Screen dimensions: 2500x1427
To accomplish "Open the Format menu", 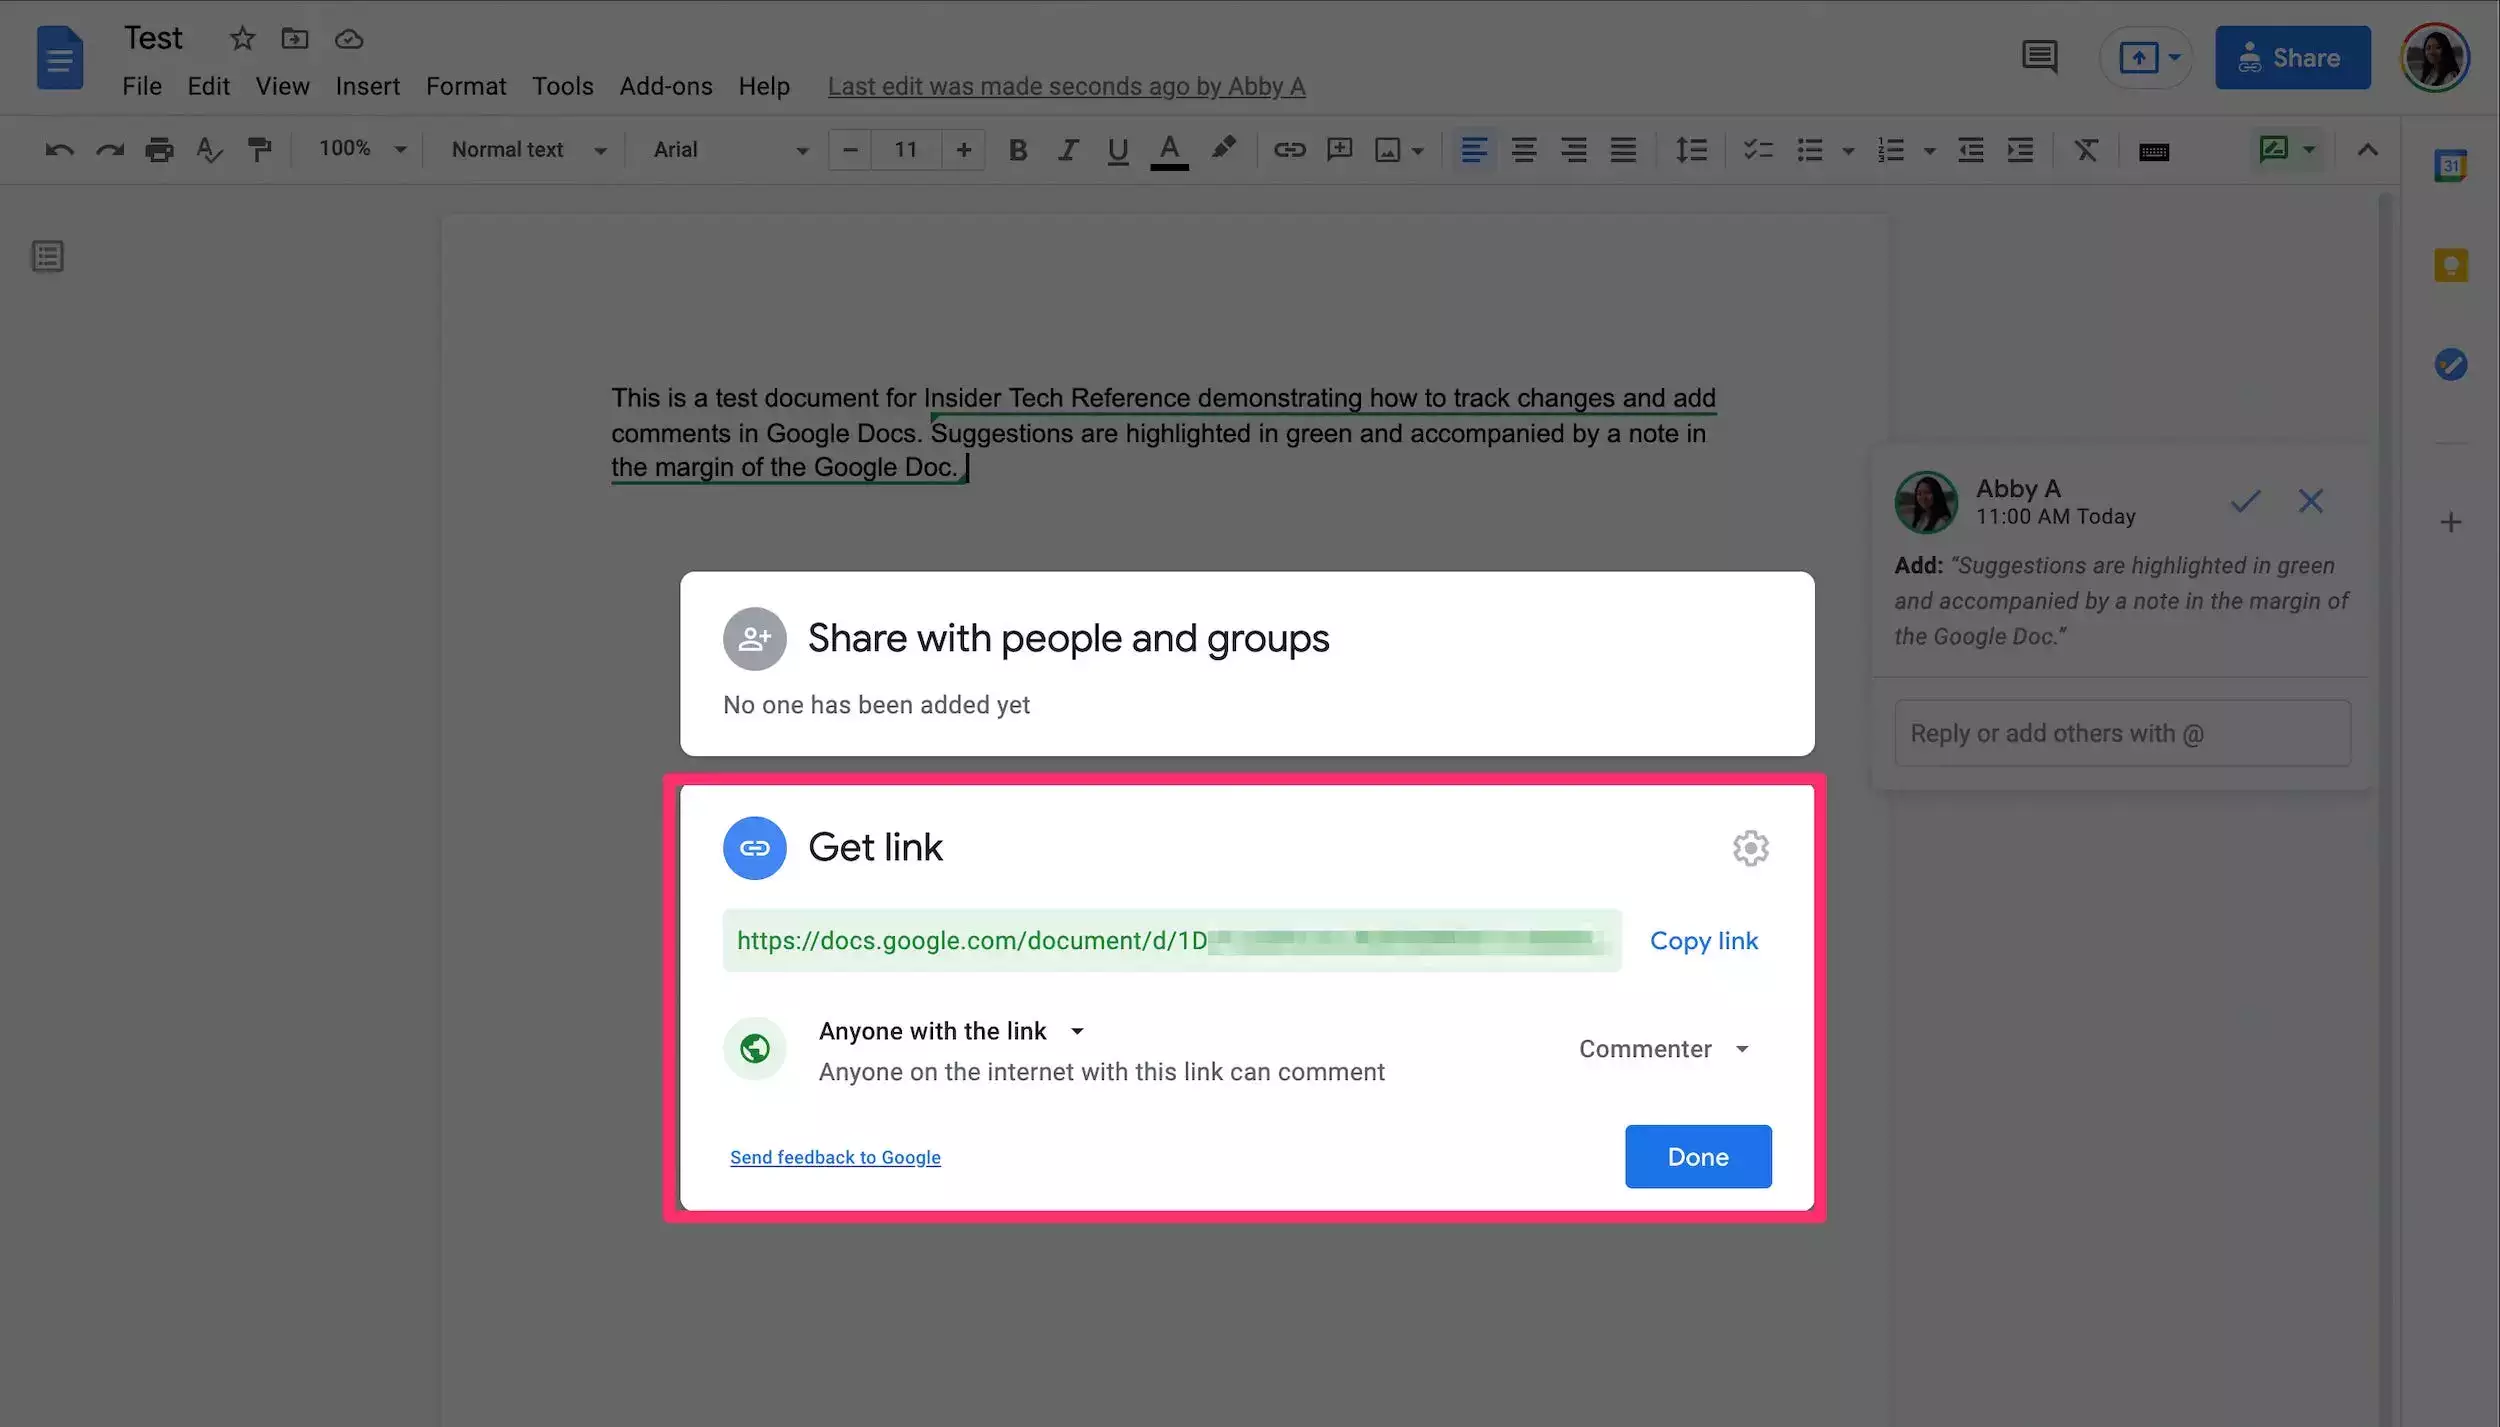I will [x=466, y=87].
